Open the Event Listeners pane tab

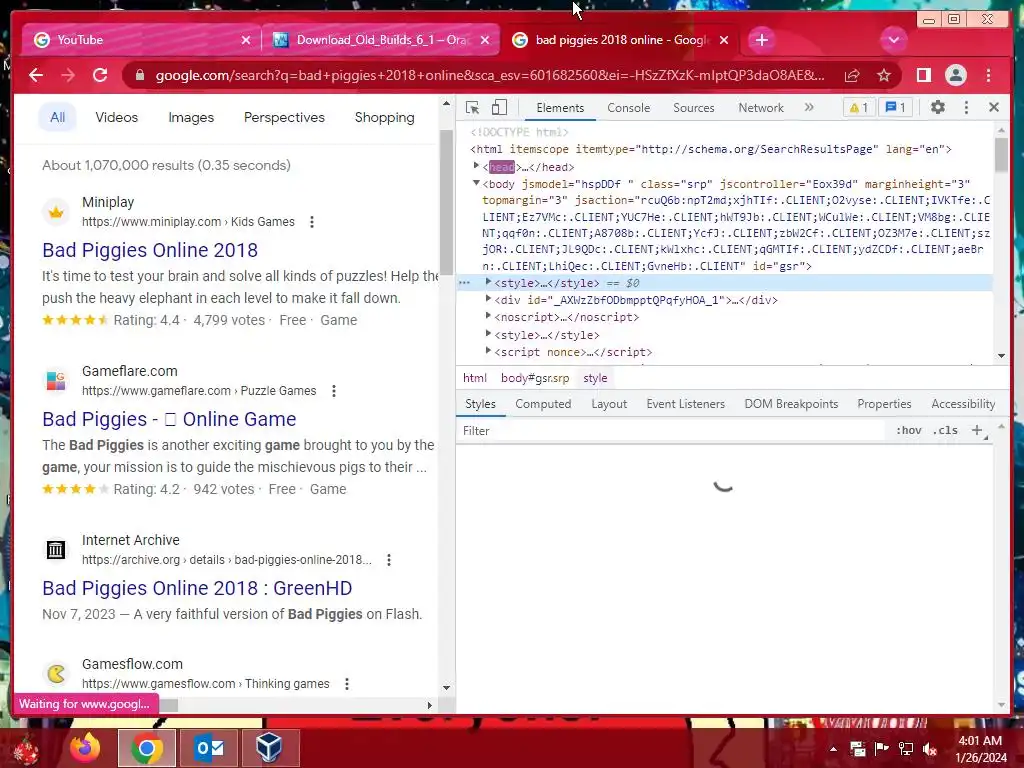(x=685, y=404)
